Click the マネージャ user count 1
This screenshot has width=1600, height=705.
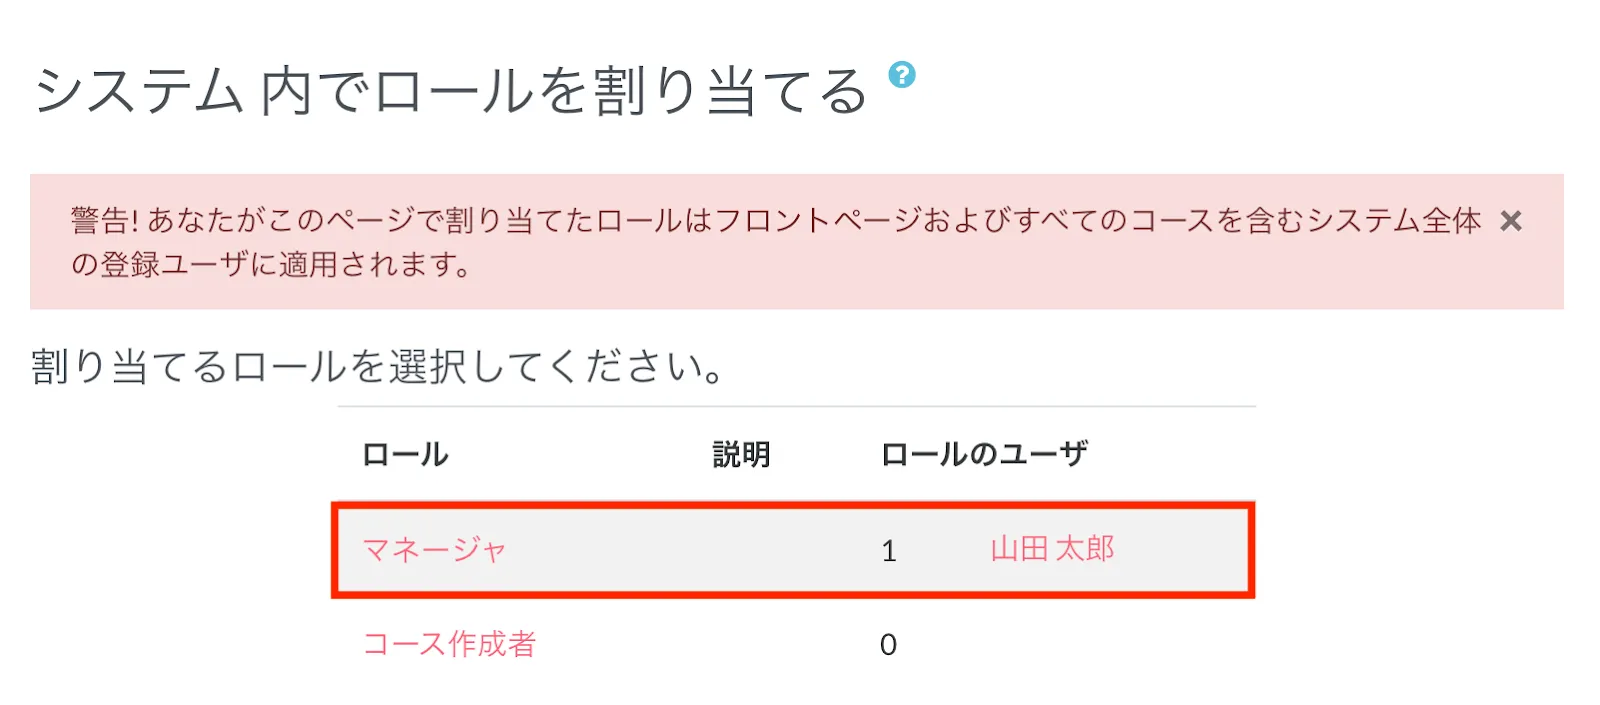(x=888, y=551)
